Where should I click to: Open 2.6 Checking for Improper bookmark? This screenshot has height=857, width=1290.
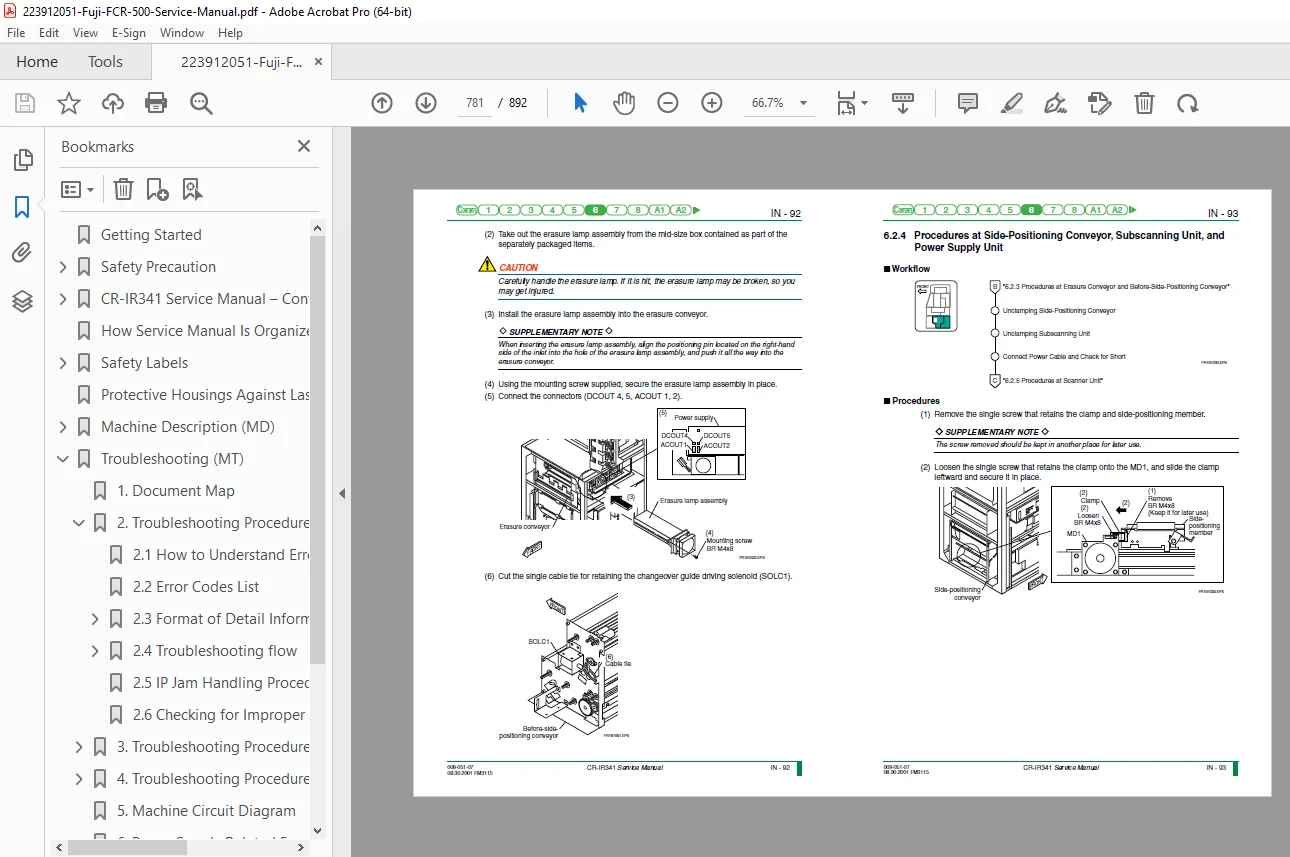(x=219, y=715)
